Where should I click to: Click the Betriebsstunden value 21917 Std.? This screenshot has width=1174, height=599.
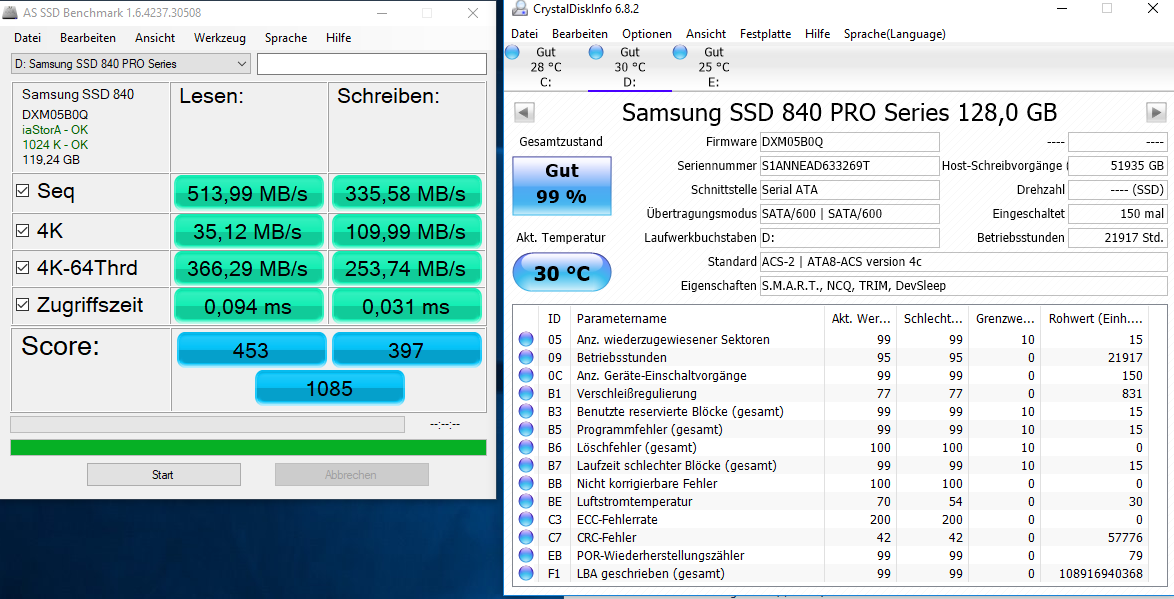(x=1118, y=237)
